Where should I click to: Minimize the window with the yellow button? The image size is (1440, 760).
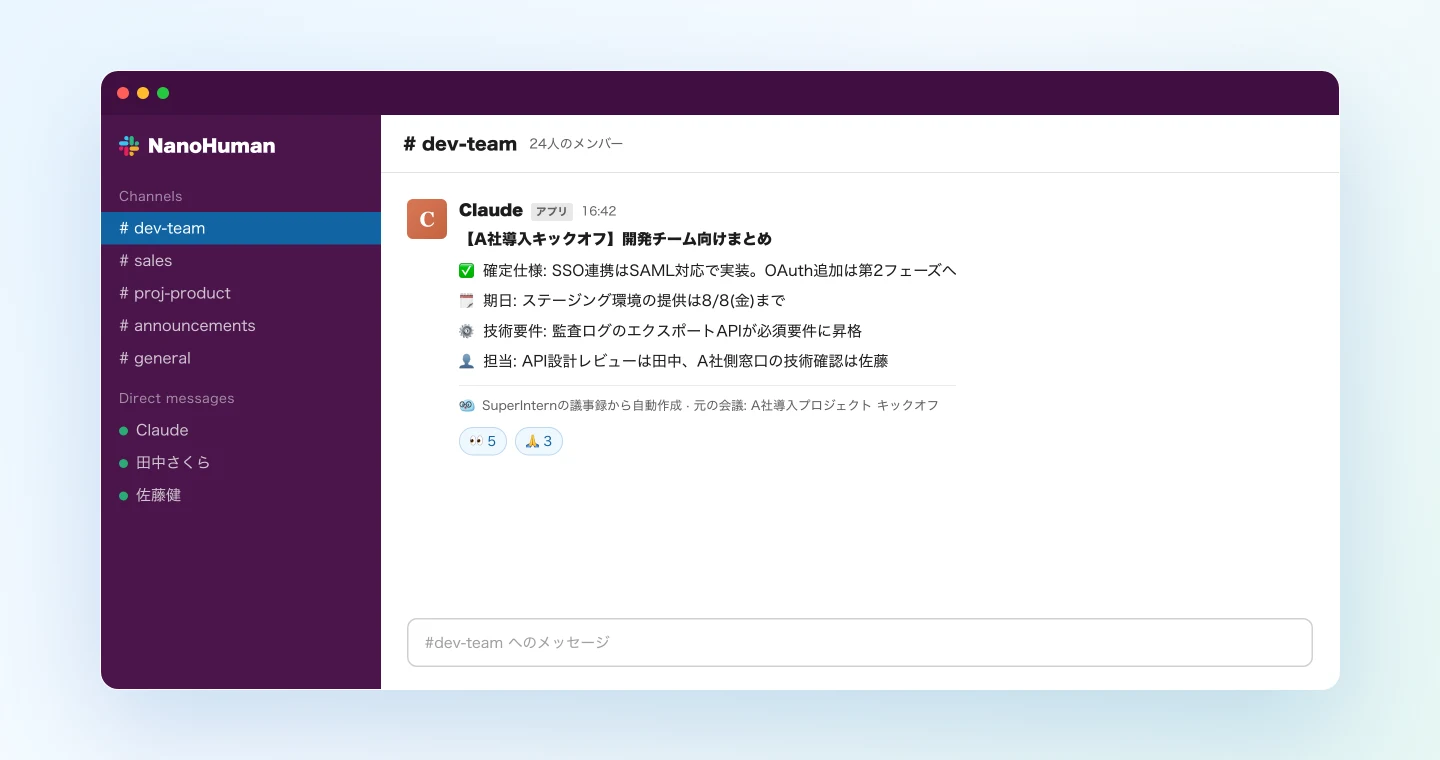(x=143, y=93)
